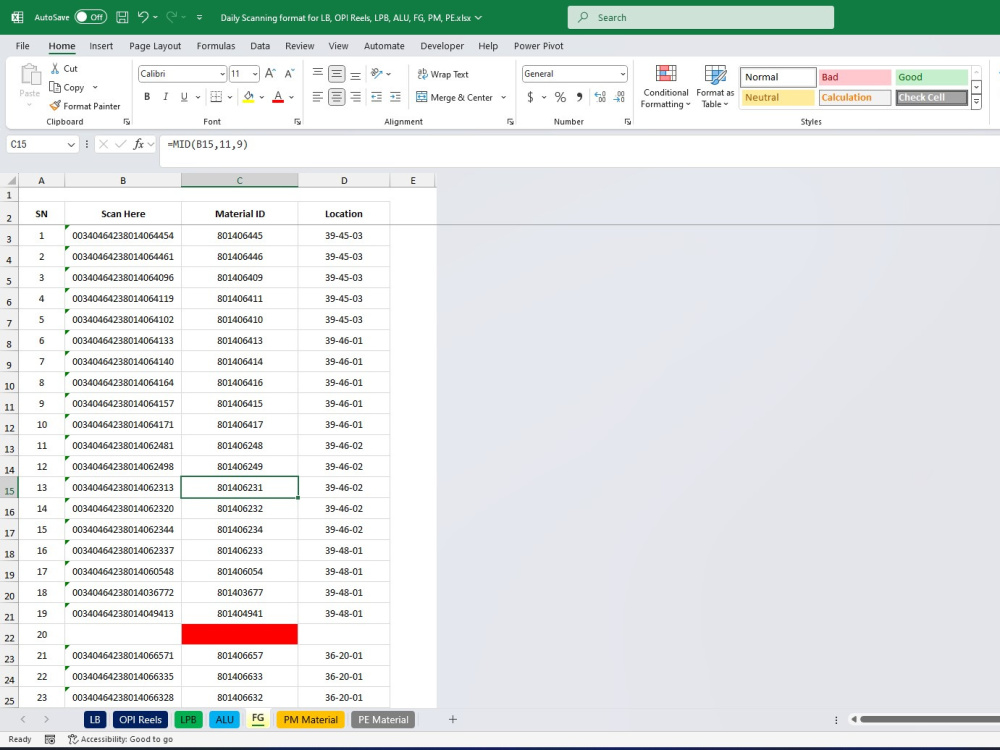
Task: Click Decrease Indent icon
Action: 377,97
